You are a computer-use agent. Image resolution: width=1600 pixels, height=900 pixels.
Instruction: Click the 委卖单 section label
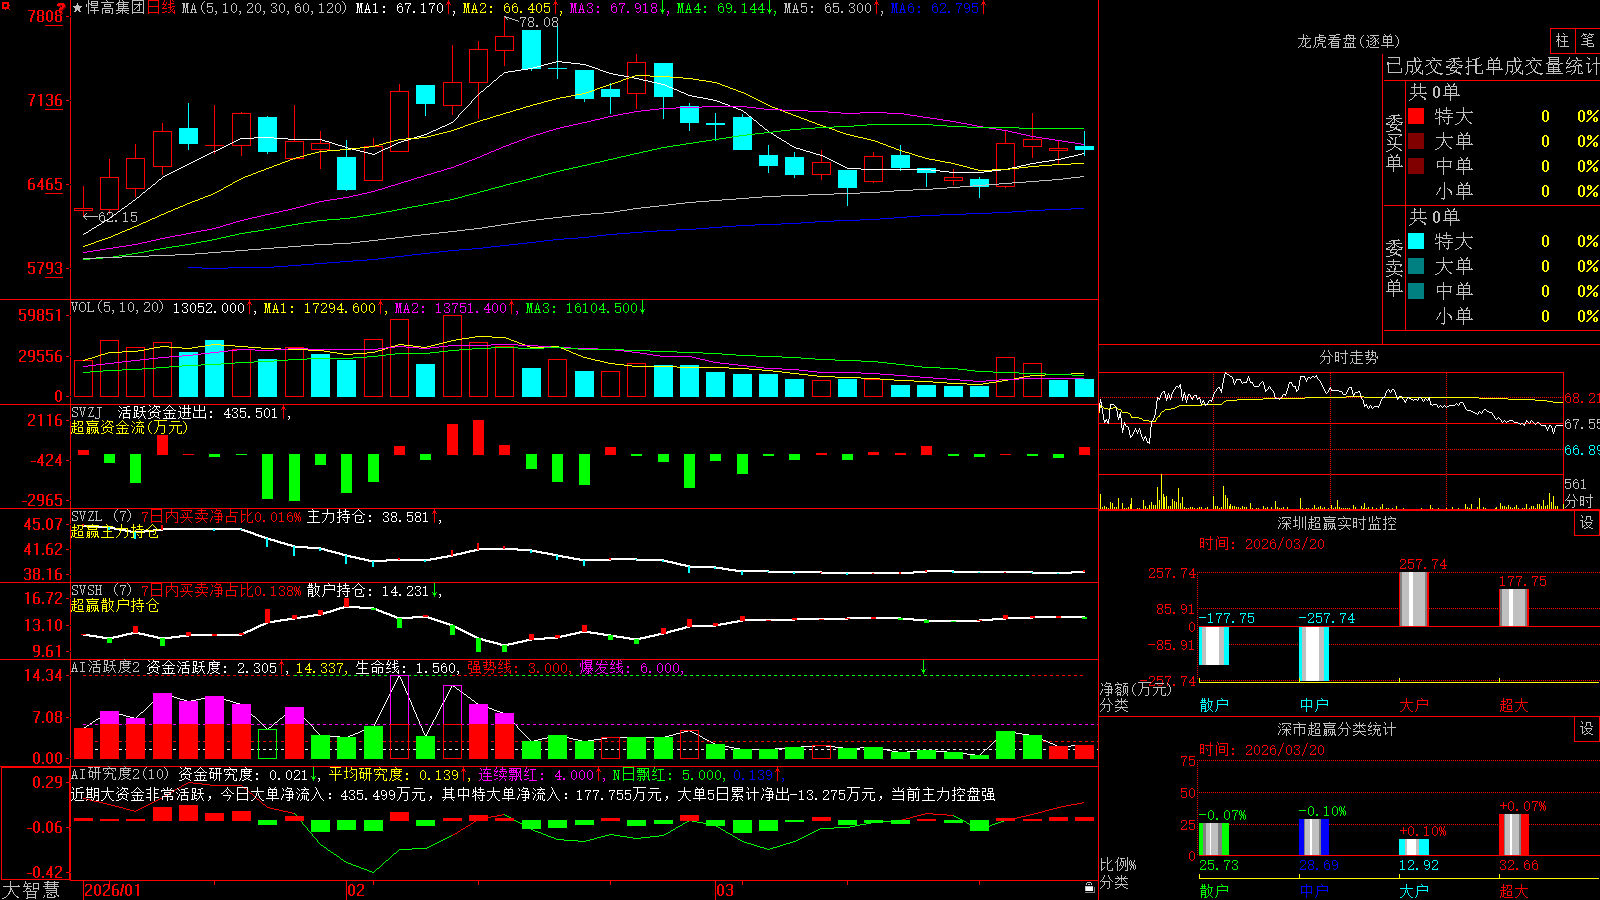(1394, 267)
